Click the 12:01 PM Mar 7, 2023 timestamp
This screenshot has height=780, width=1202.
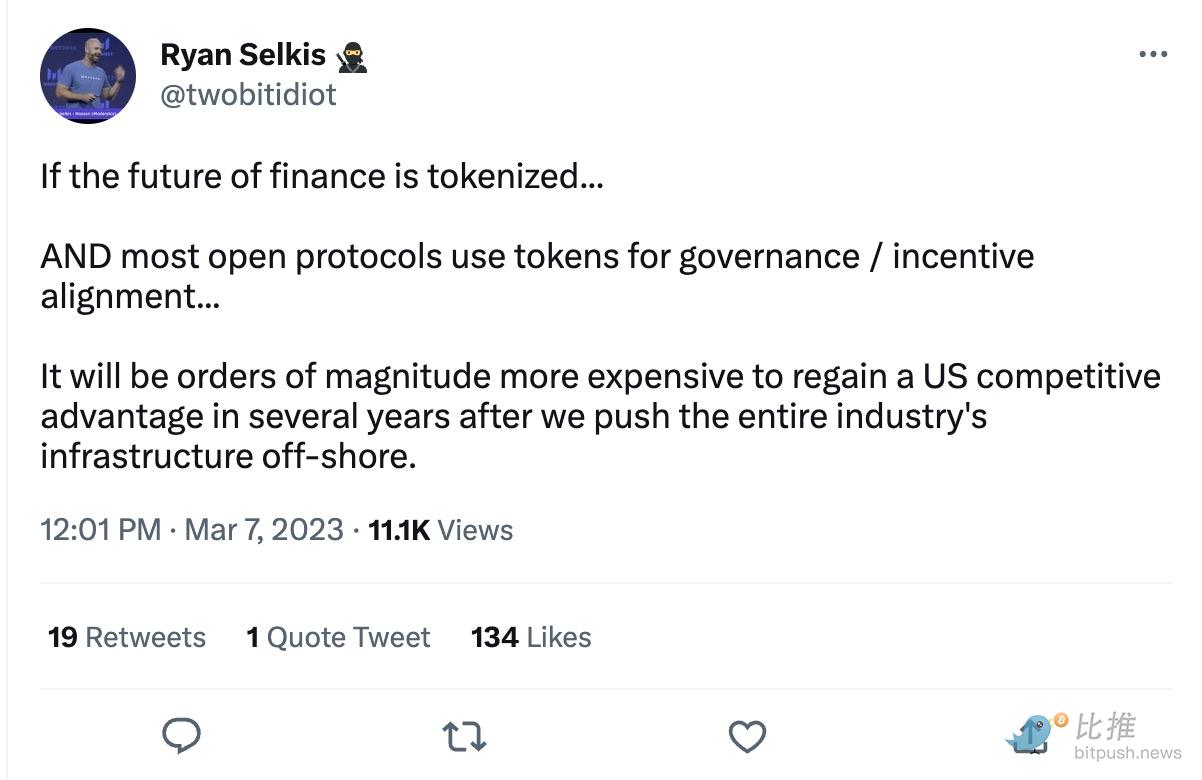point(192,530)
